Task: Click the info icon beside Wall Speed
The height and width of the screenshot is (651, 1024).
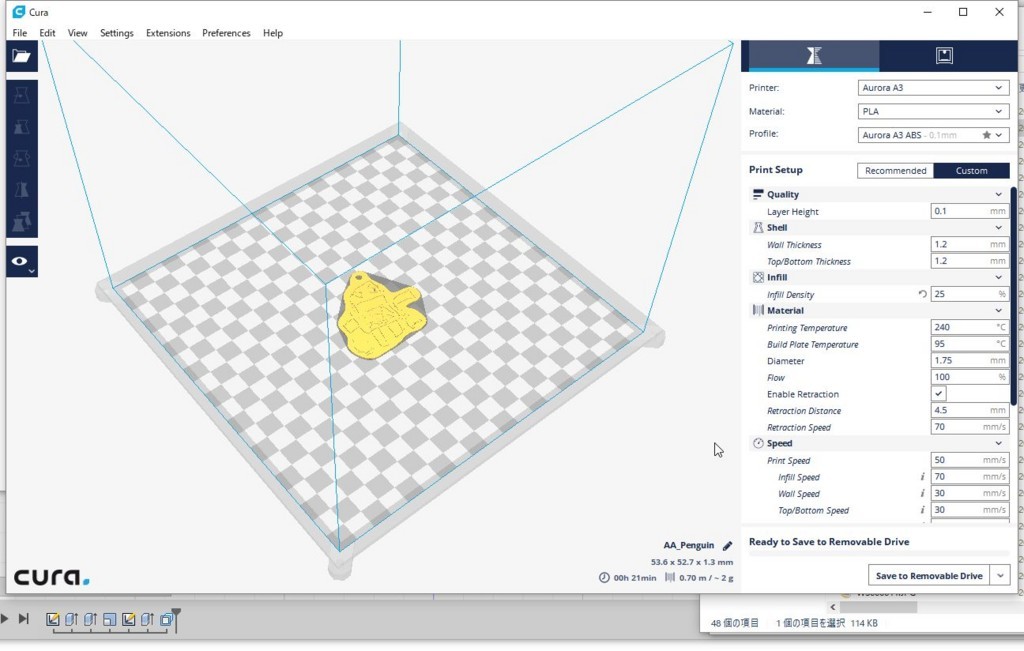Action: [922, 494]
